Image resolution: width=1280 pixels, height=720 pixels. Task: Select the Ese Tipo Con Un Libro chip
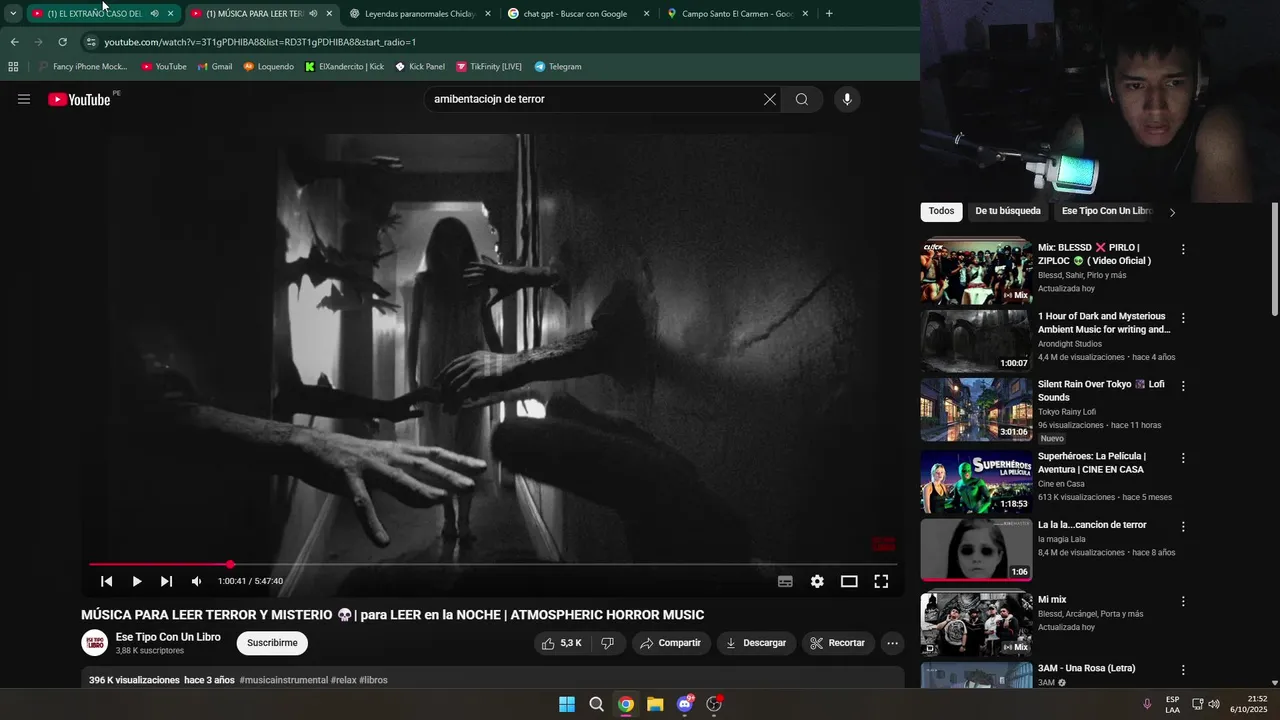click(1107, 211)
